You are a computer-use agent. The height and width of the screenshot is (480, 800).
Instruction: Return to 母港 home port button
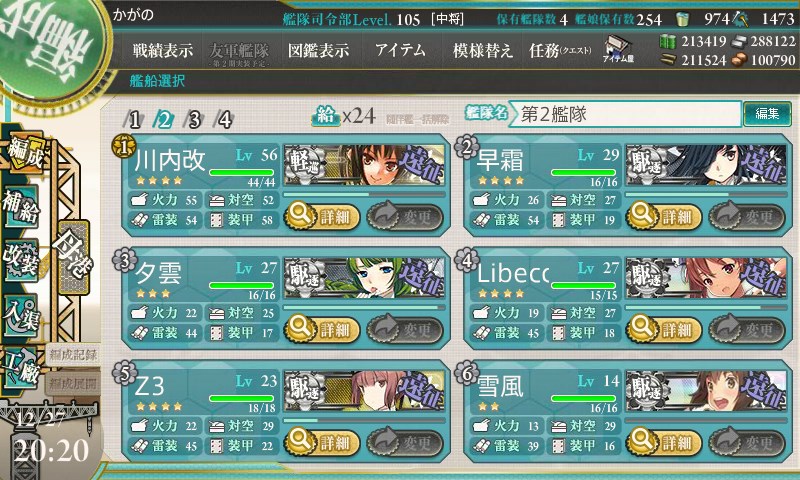tap(73, 257)
